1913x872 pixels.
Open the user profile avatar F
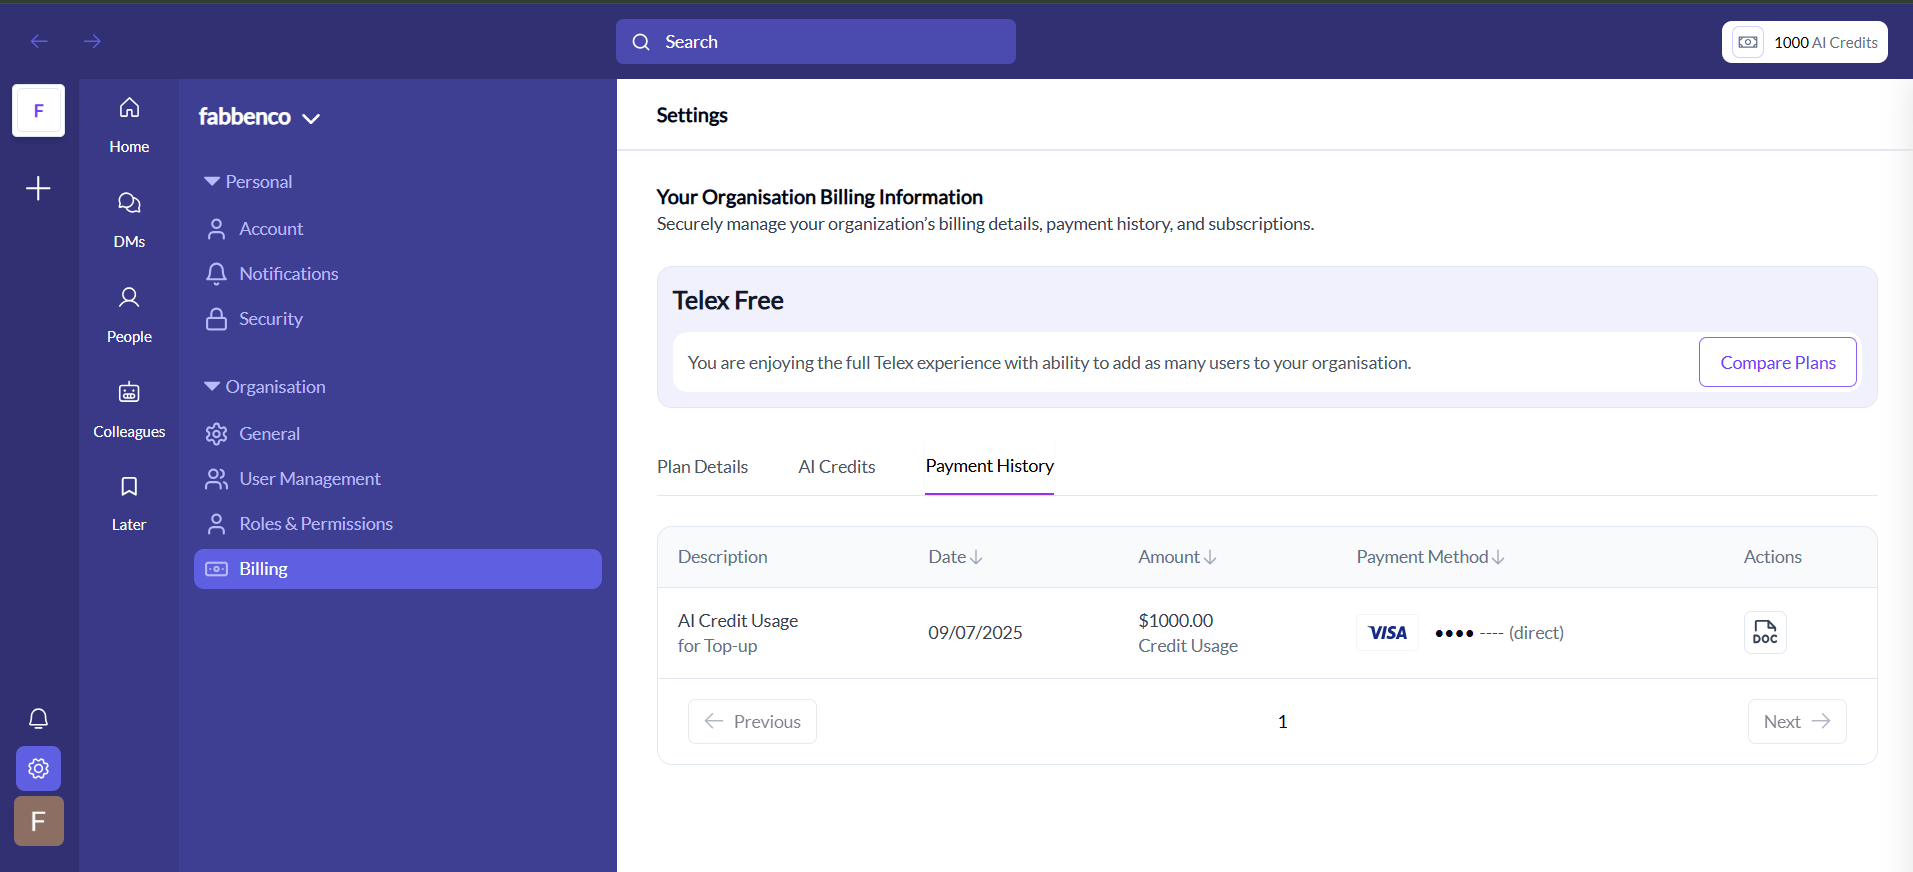[x=39, y=821]
